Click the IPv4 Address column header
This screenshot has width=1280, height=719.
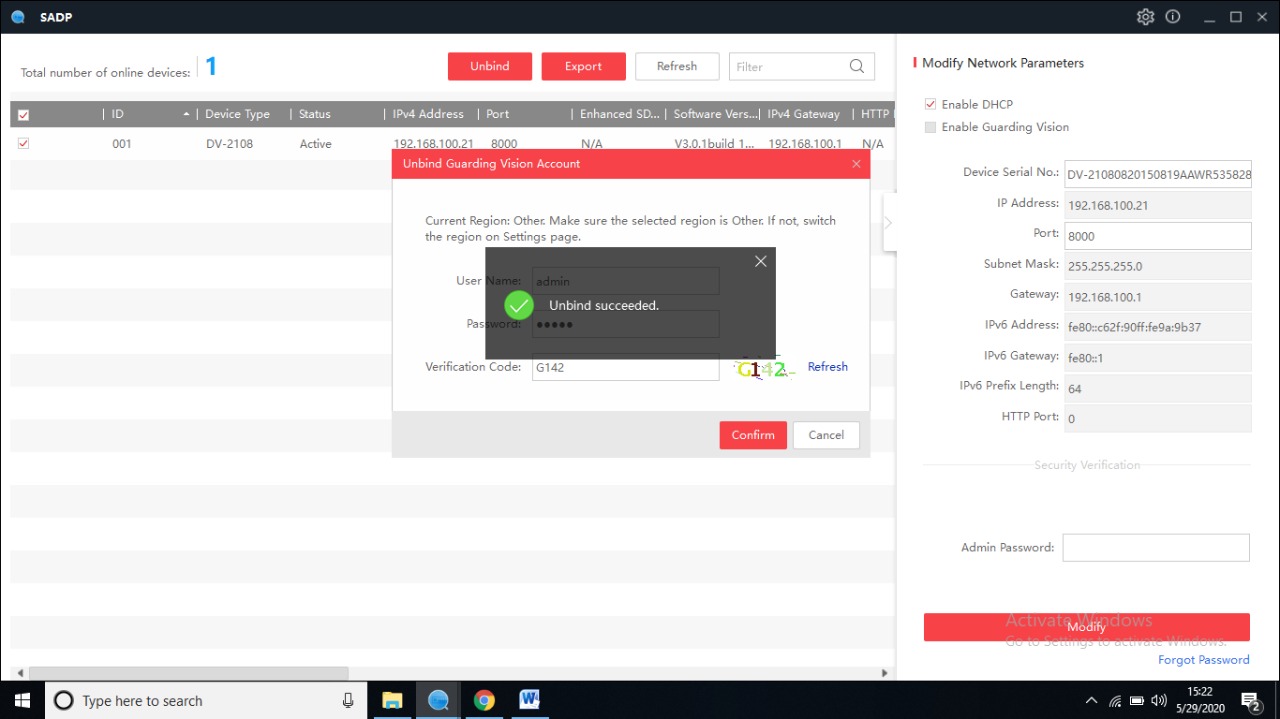click(428, 114)
